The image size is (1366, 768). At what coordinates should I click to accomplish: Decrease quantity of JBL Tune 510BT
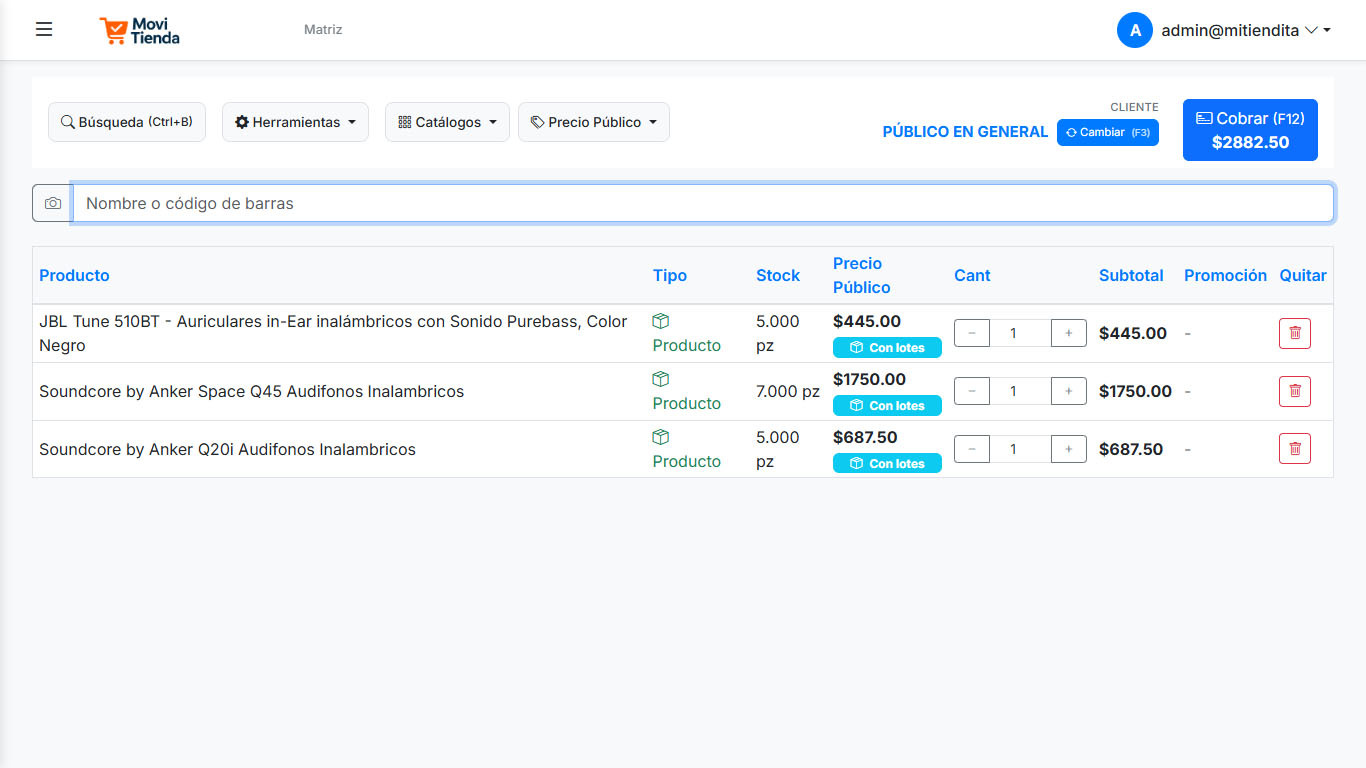tap(972, 333)
